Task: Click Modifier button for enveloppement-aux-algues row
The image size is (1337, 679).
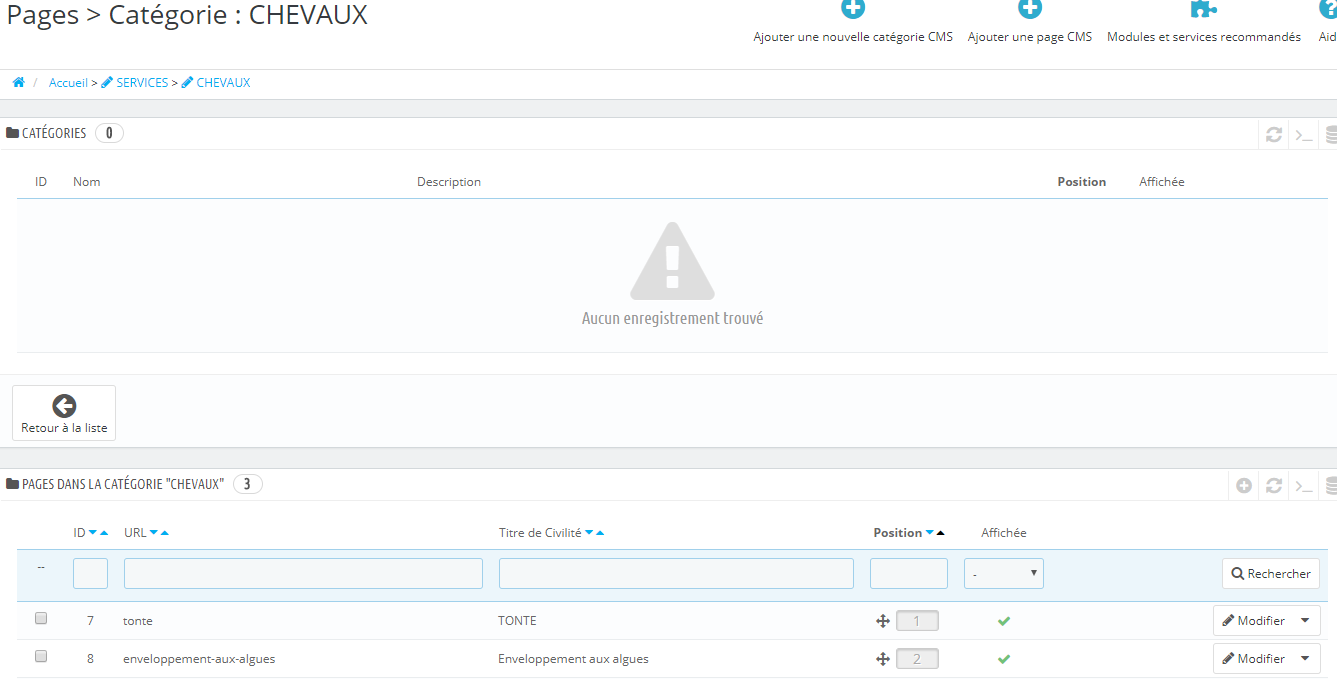Action: [1253, 659]
